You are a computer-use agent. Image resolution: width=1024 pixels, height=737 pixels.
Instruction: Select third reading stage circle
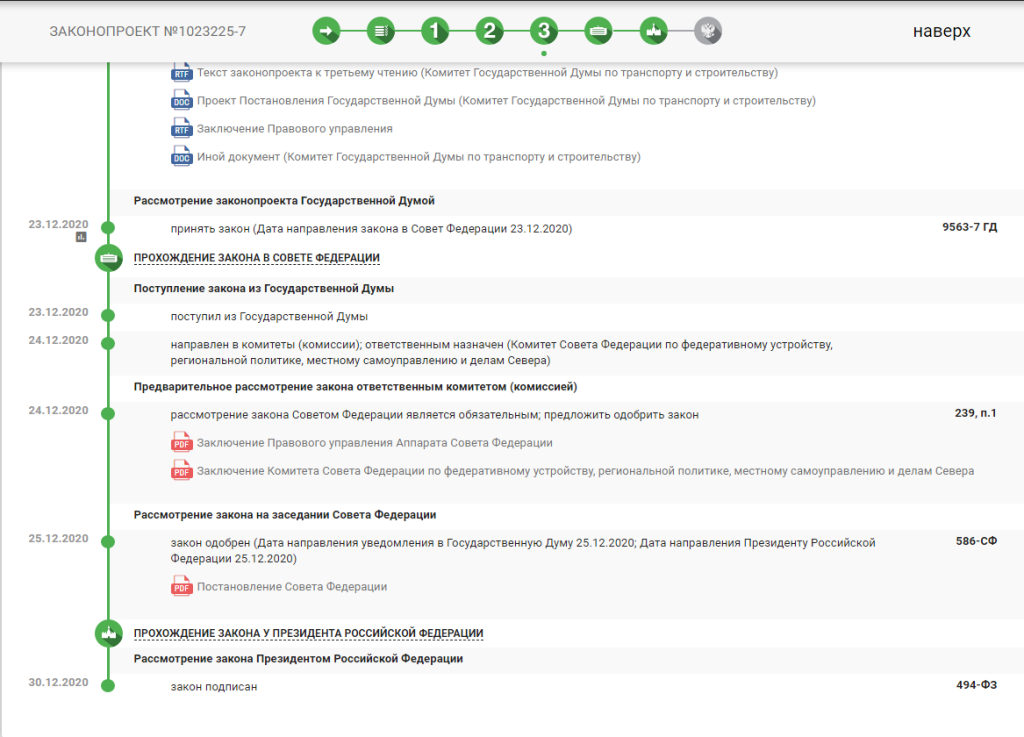(x=543, y=31)
